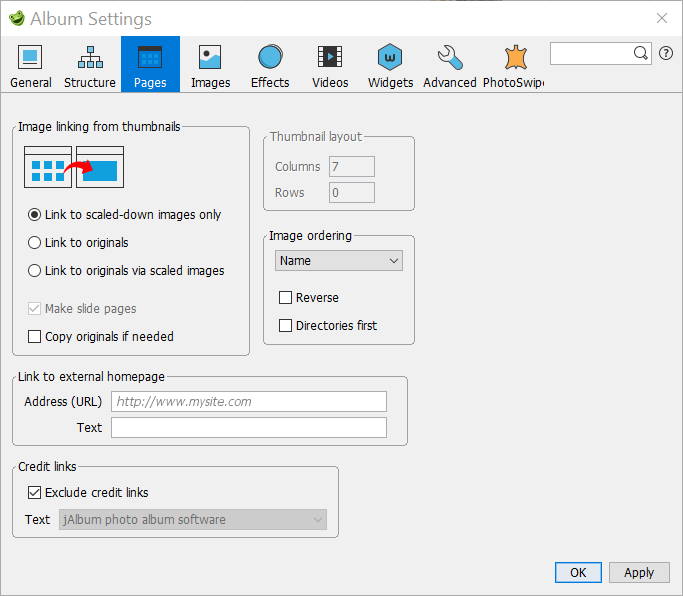Toggle the Reverse ordering checkbox
The width and height of the screenshot is (683, 596).
(286, 298)
